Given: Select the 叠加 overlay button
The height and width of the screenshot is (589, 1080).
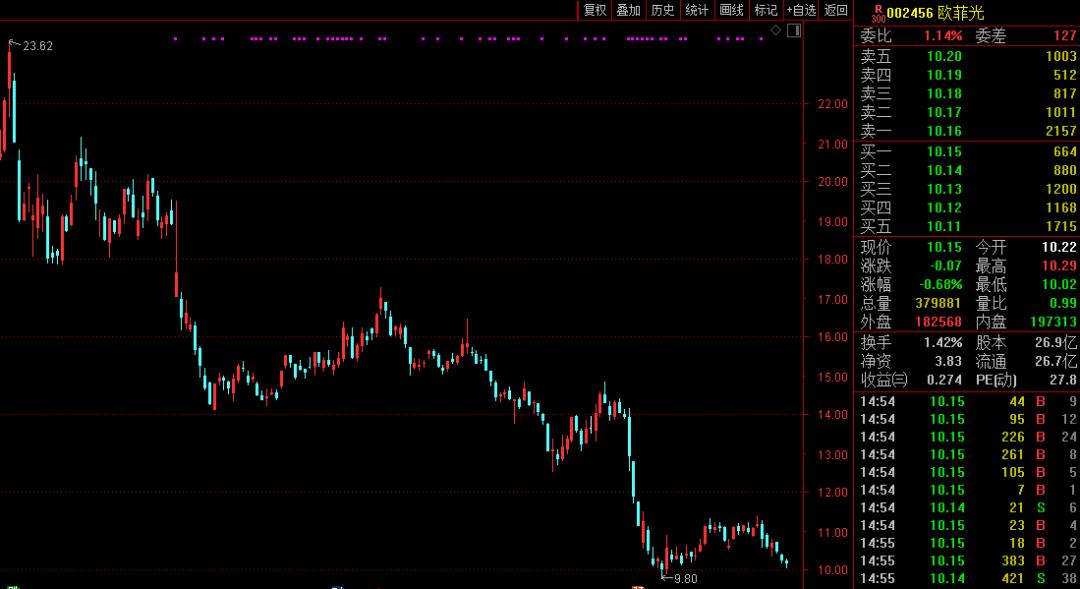Looking at the screenshot, I should [628, 10].
